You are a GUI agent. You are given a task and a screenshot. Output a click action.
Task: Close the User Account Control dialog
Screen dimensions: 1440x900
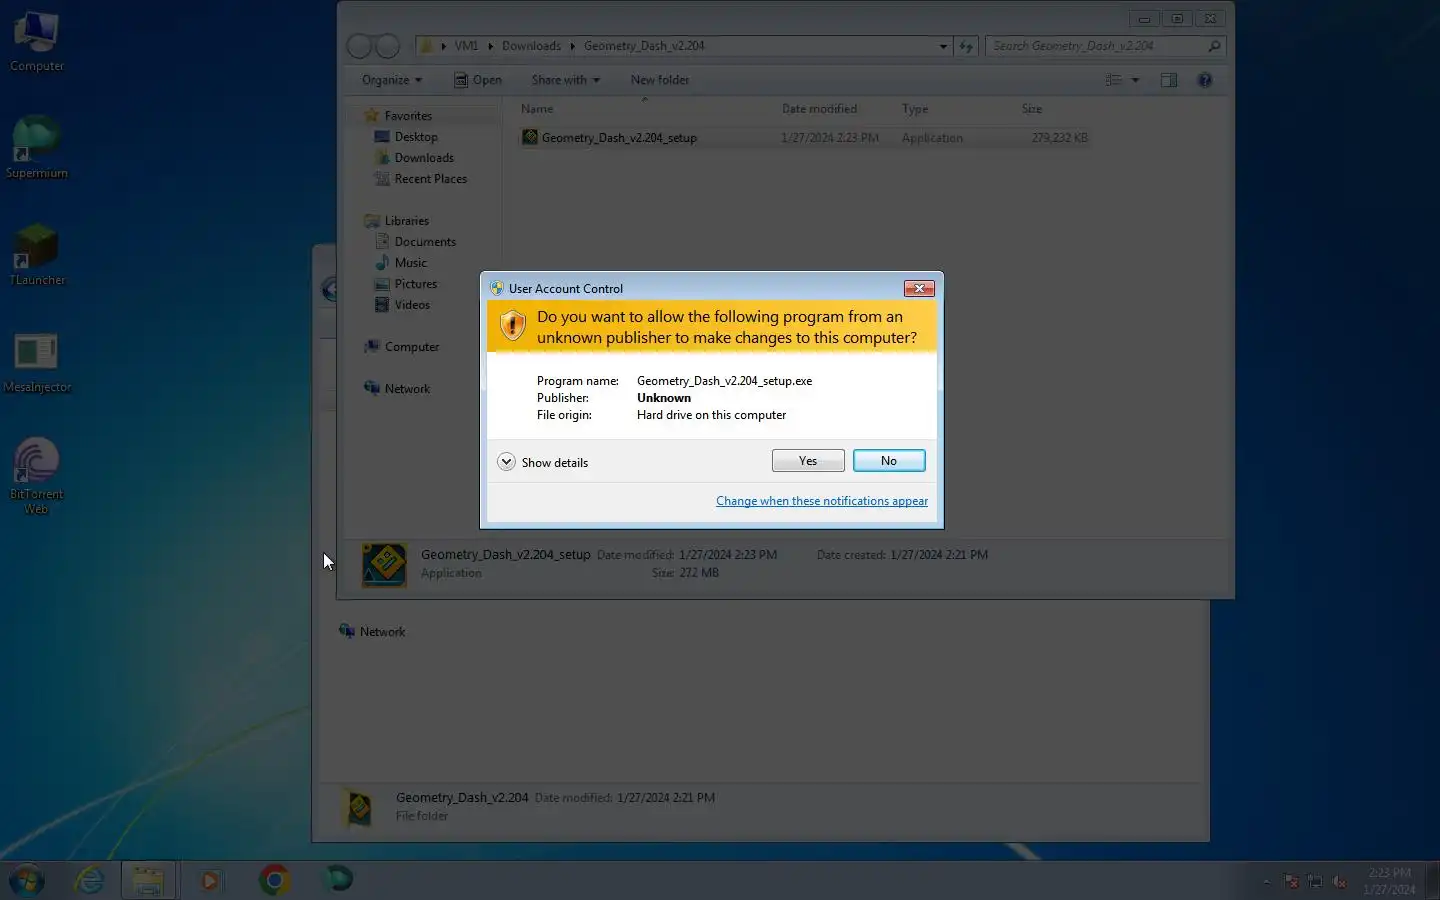pyautogui.click(x=919, y=288)
